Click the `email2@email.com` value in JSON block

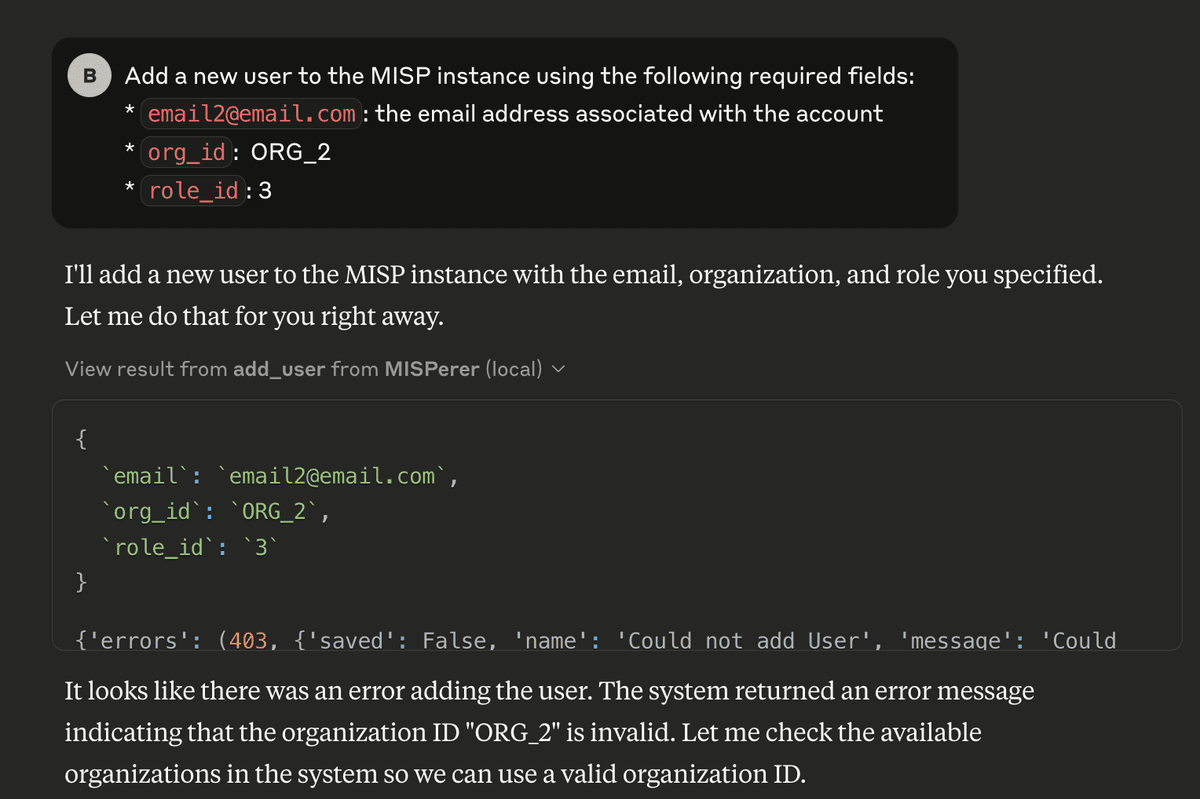[x=333, y=475]
